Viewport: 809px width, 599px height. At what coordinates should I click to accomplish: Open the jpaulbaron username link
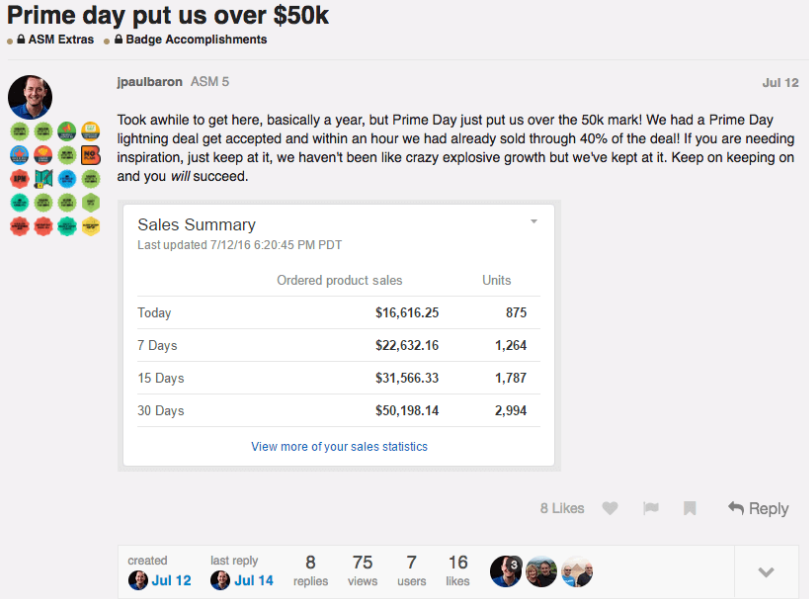pyautogui.click(x=150, y=82)
